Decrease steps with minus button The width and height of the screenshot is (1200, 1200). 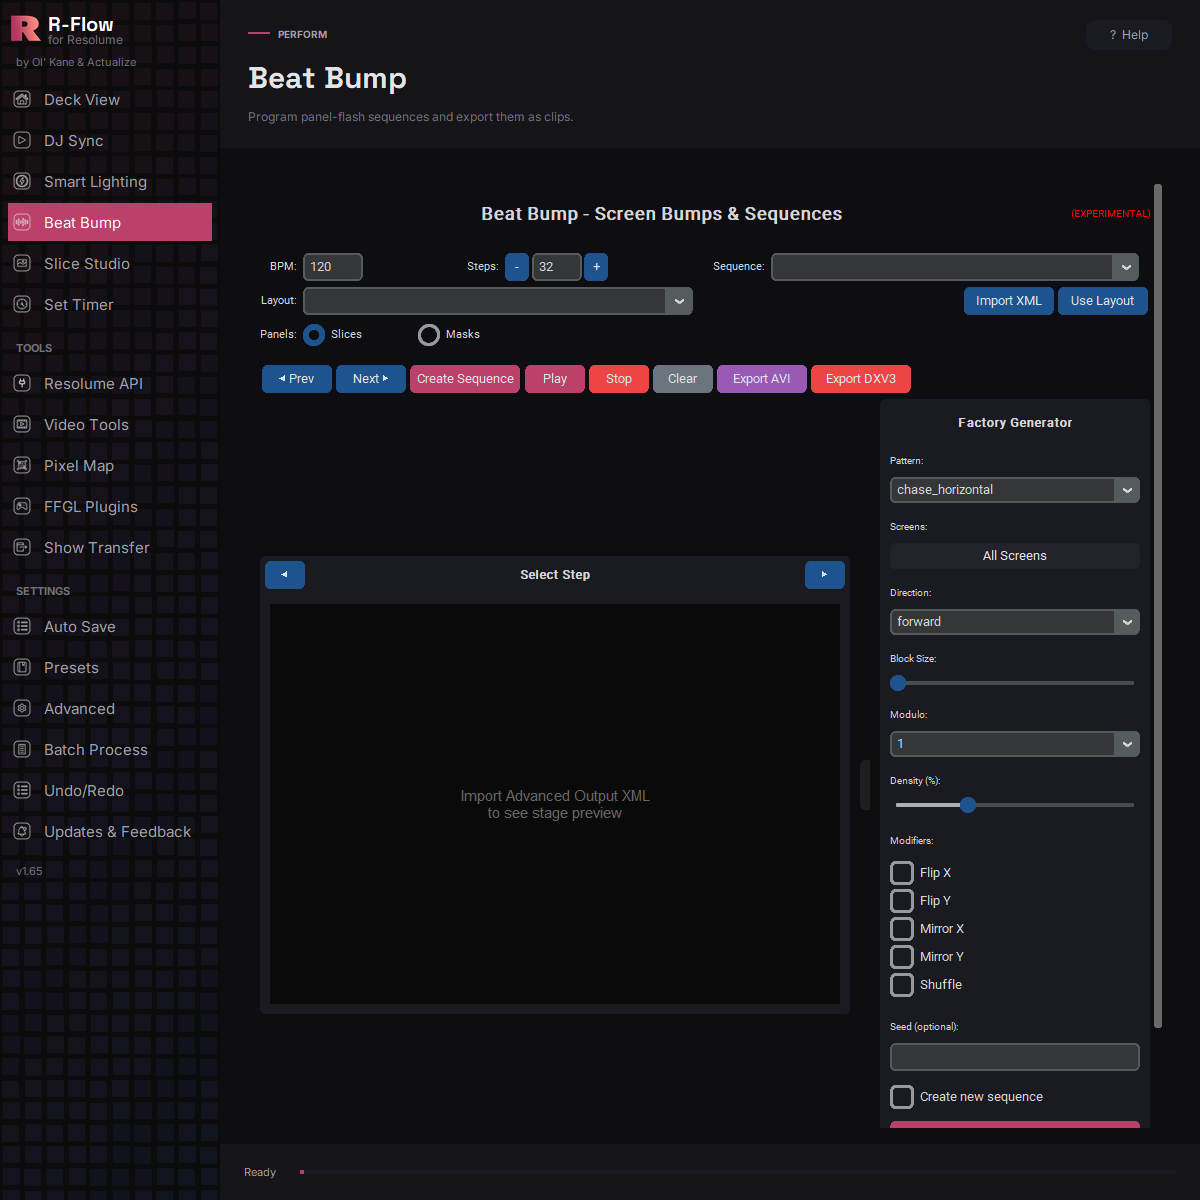tap(517, 267)
